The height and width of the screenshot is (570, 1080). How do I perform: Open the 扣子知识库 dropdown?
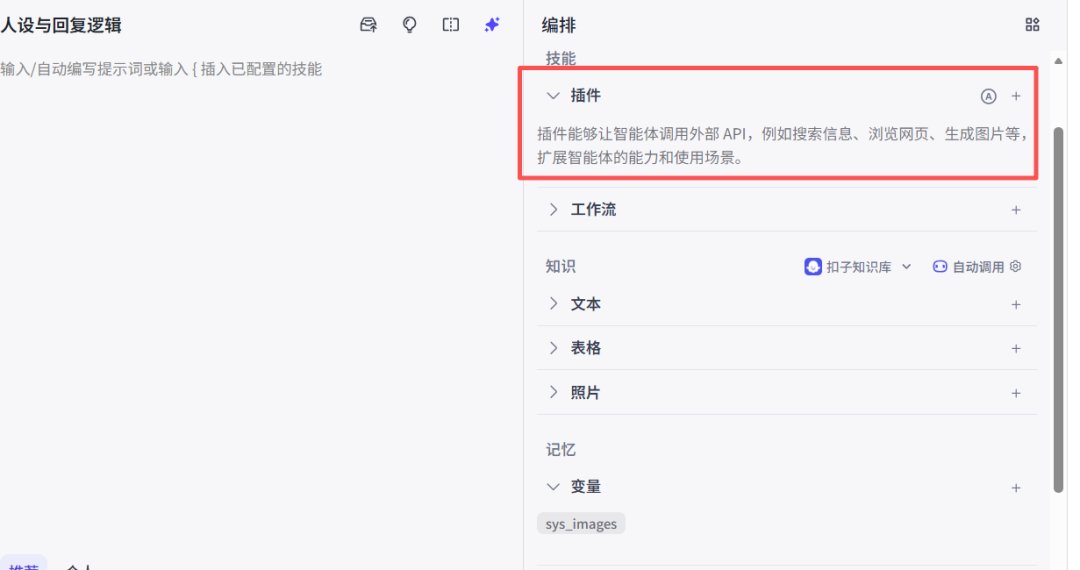pos(858,266)
